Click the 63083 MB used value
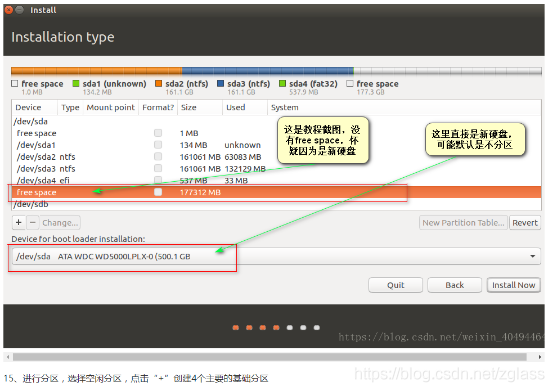This screenshot has height=392, width=554. coord(243,157)
